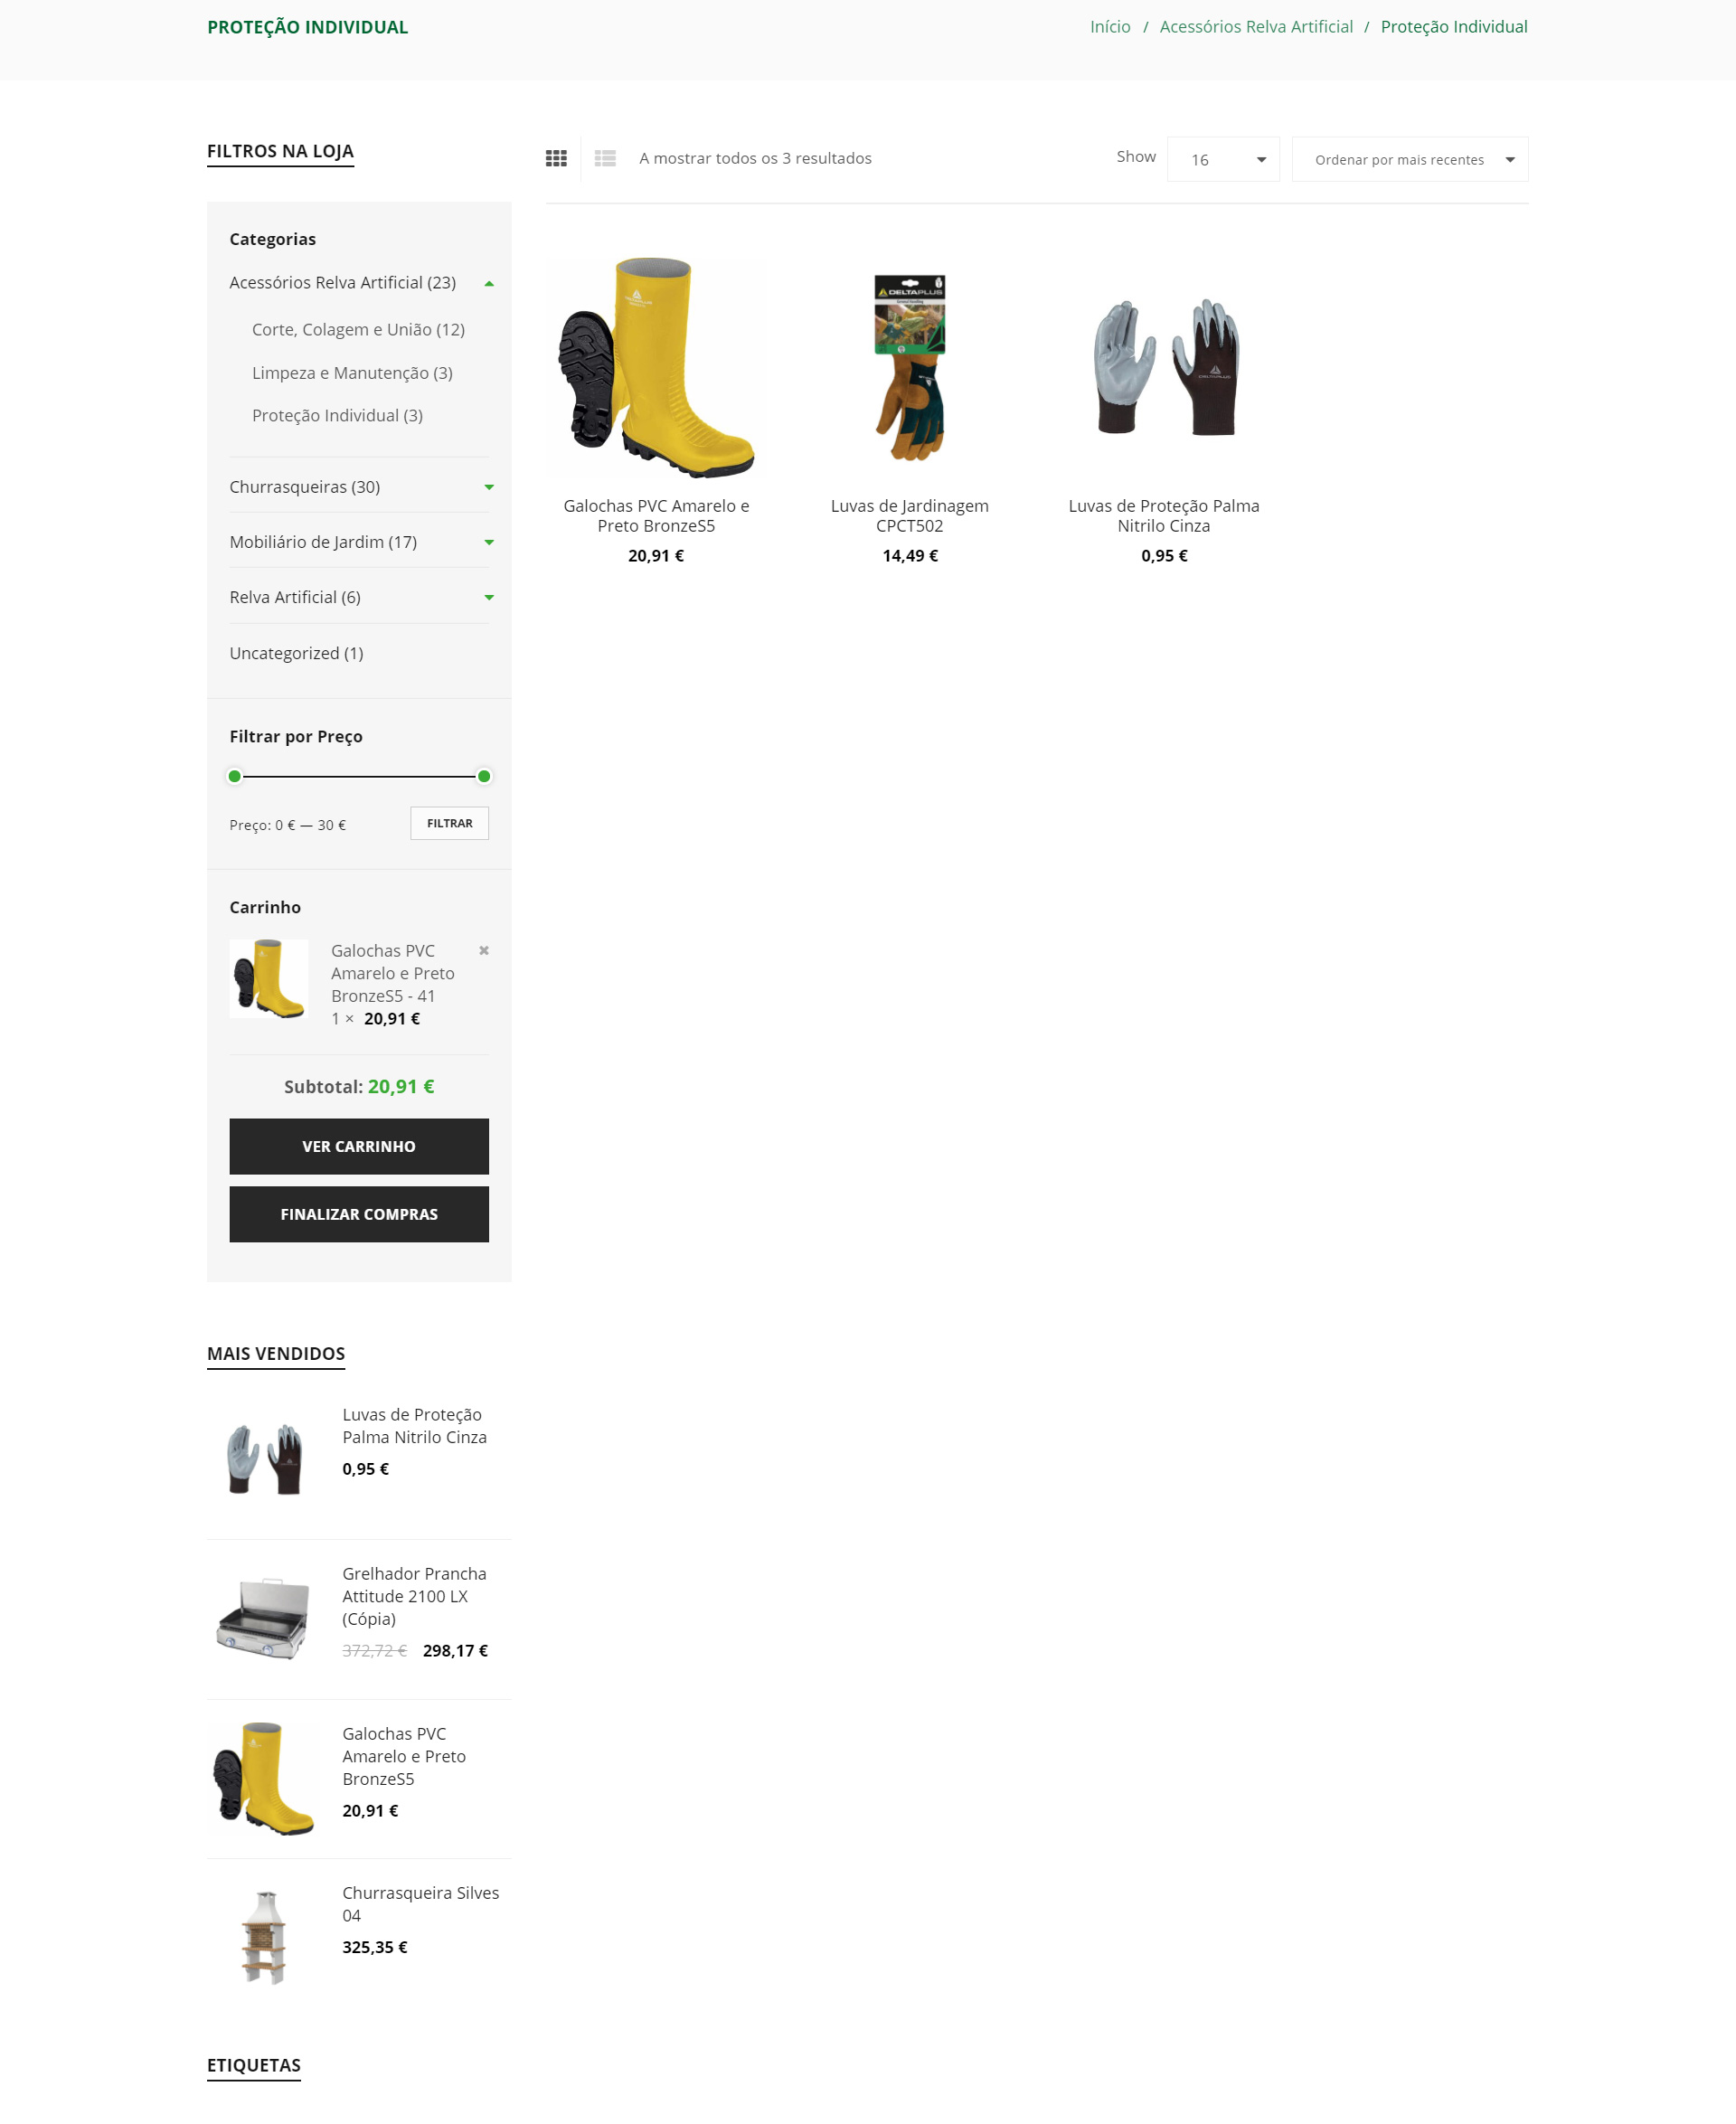Open Luvas de Jardinagem CPCT502 product image

(x=910, y=368)
